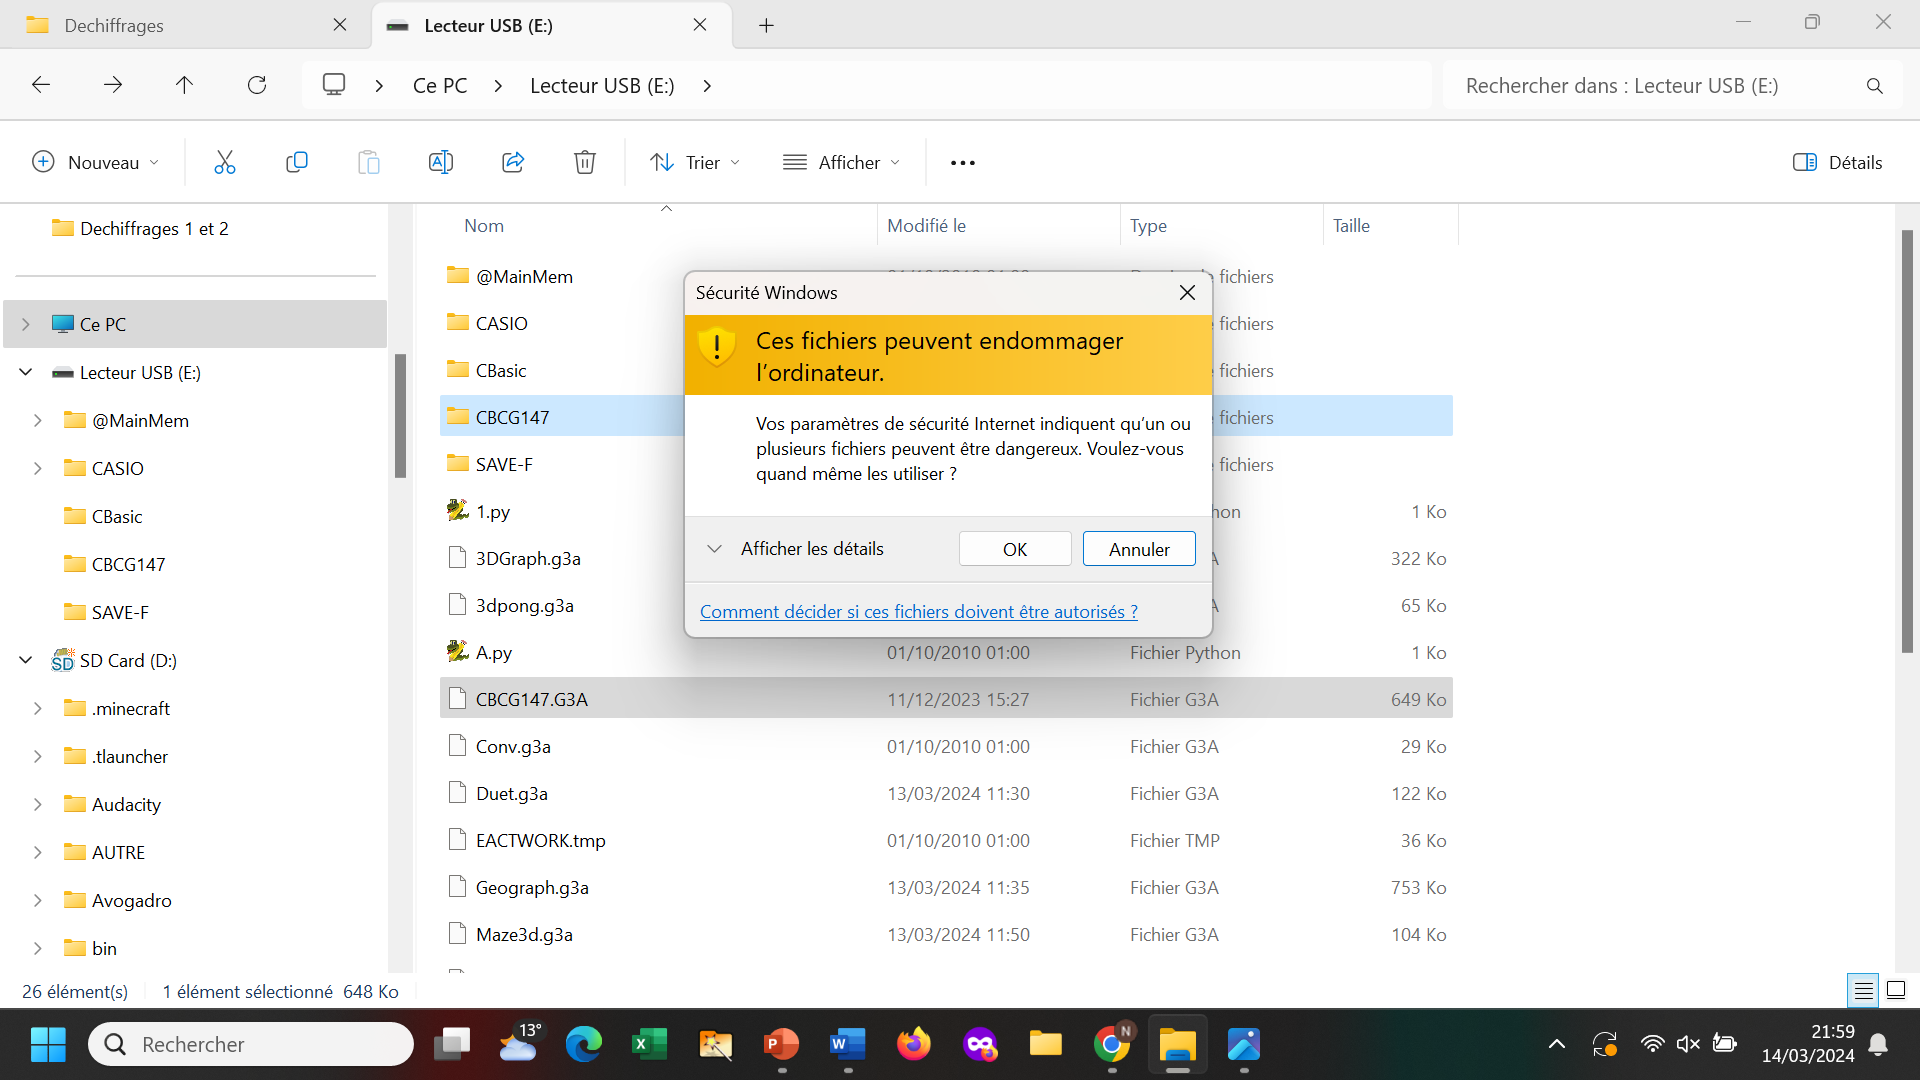Open the Nouveau dropdown menu
Viewport: 1920px width, 1080px height.
96,162
